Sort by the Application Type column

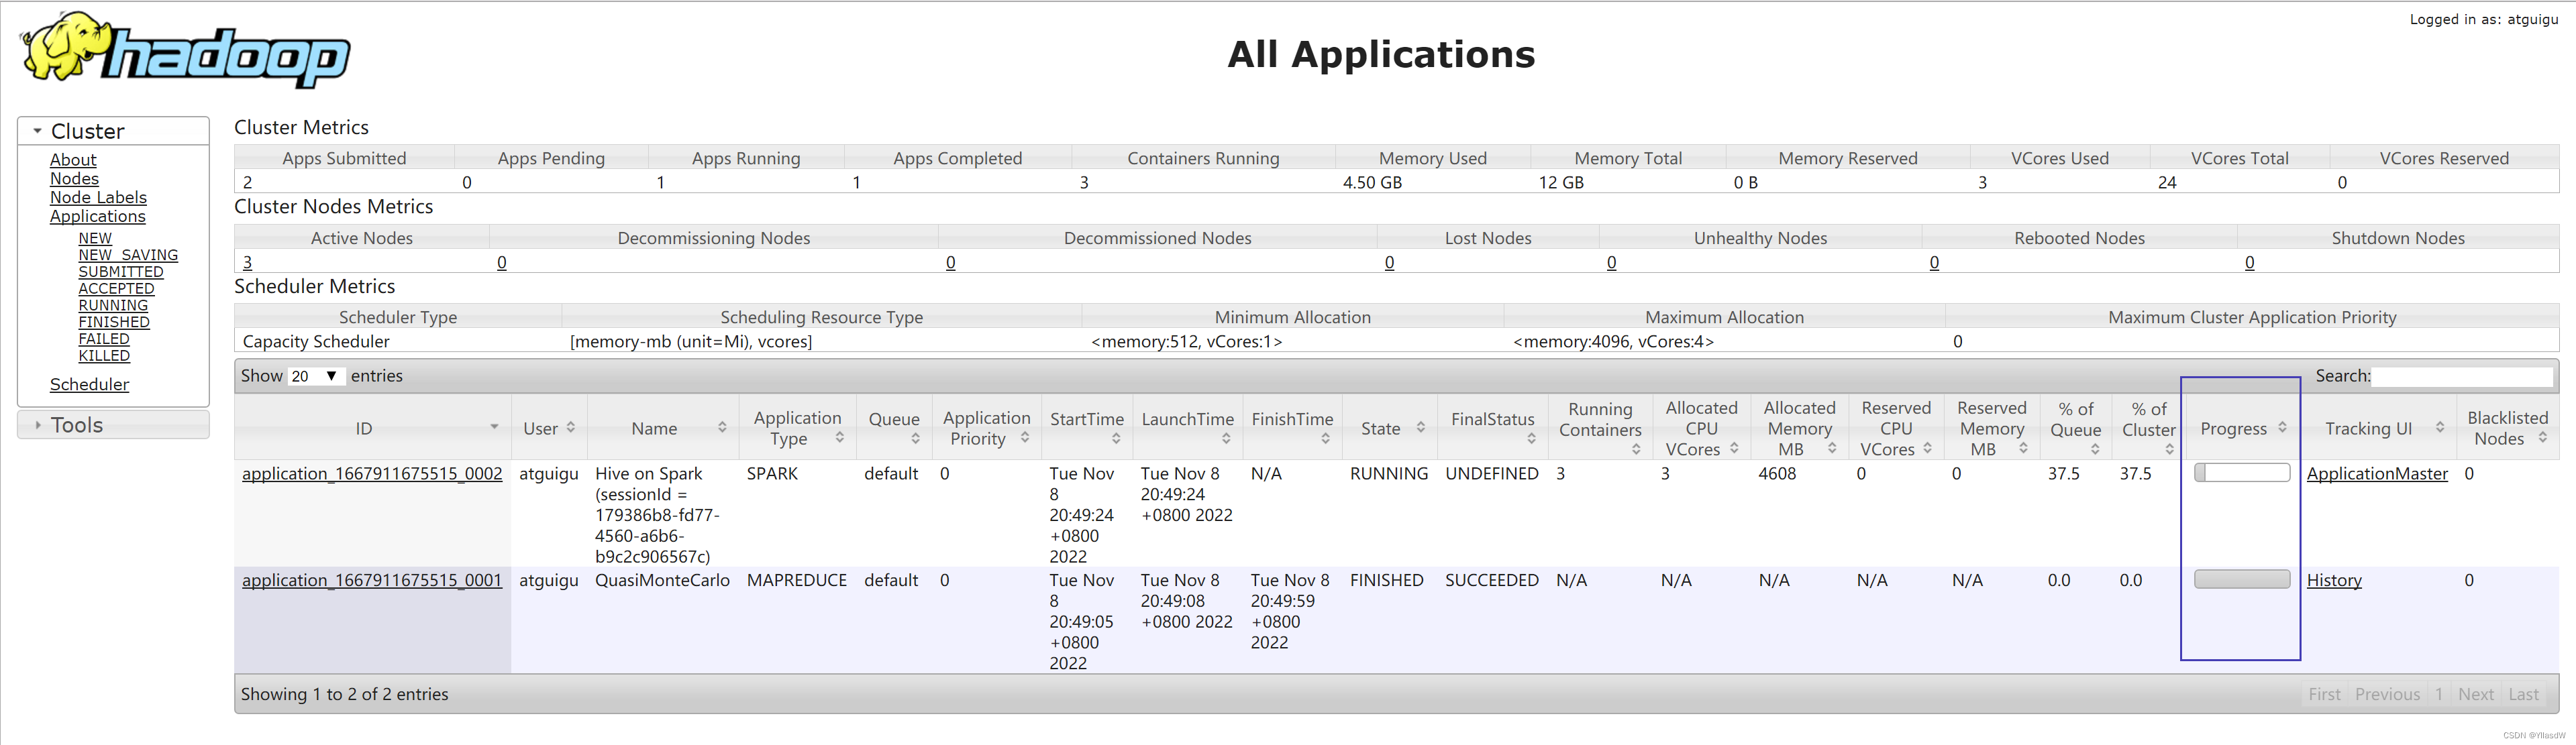[797, 428]
